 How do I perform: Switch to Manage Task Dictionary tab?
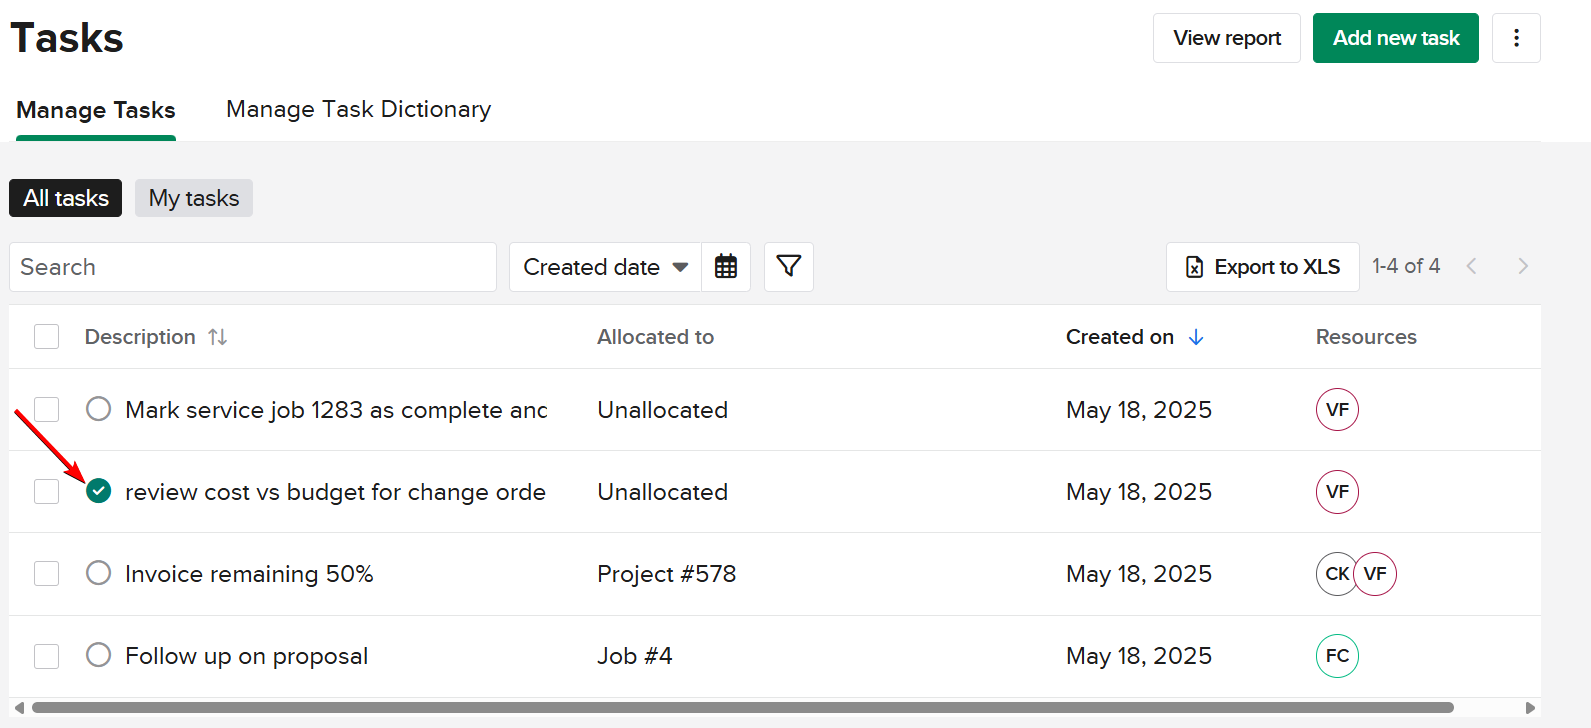coord(358,109)
